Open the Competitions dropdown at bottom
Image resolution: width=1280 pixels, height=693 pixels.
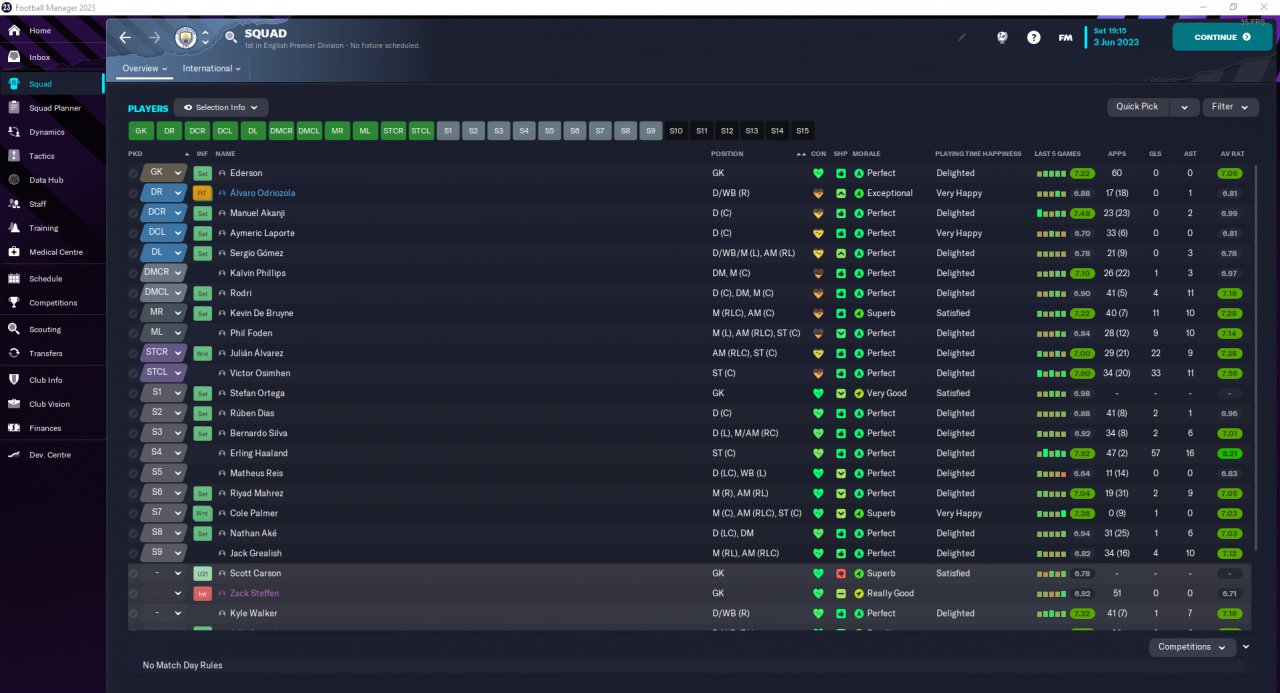[x=1193, y=647]
